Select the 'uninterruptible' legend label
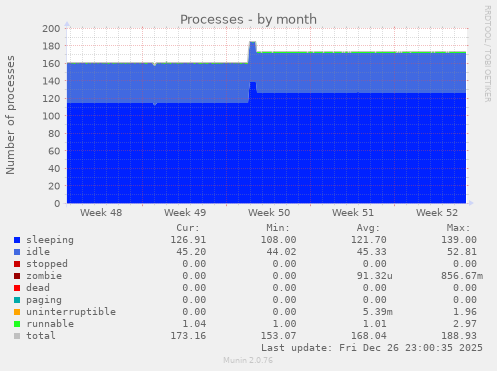 (x=71, y=312)
